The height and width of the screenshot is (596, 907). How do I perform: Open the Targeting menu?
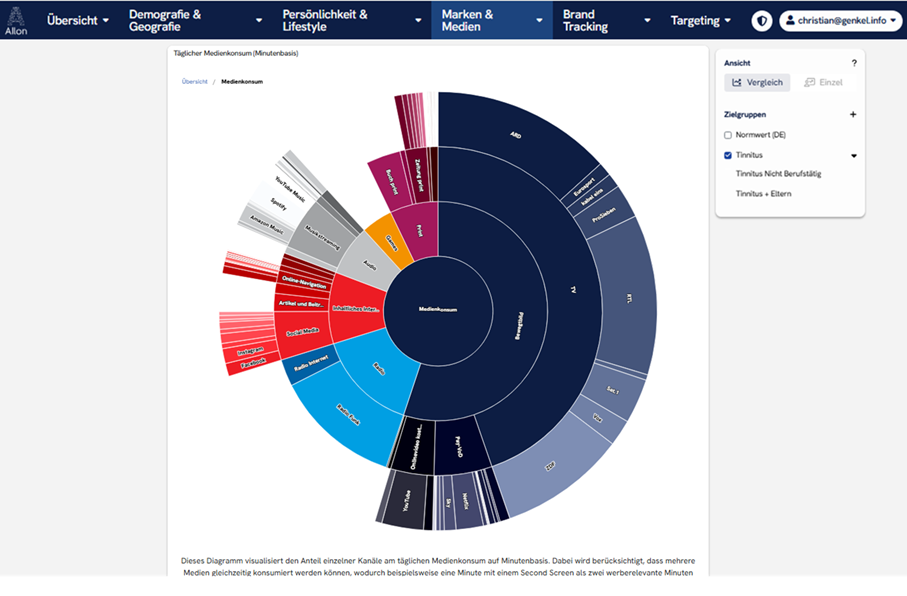pyautogui.click(x=700, y=21)
